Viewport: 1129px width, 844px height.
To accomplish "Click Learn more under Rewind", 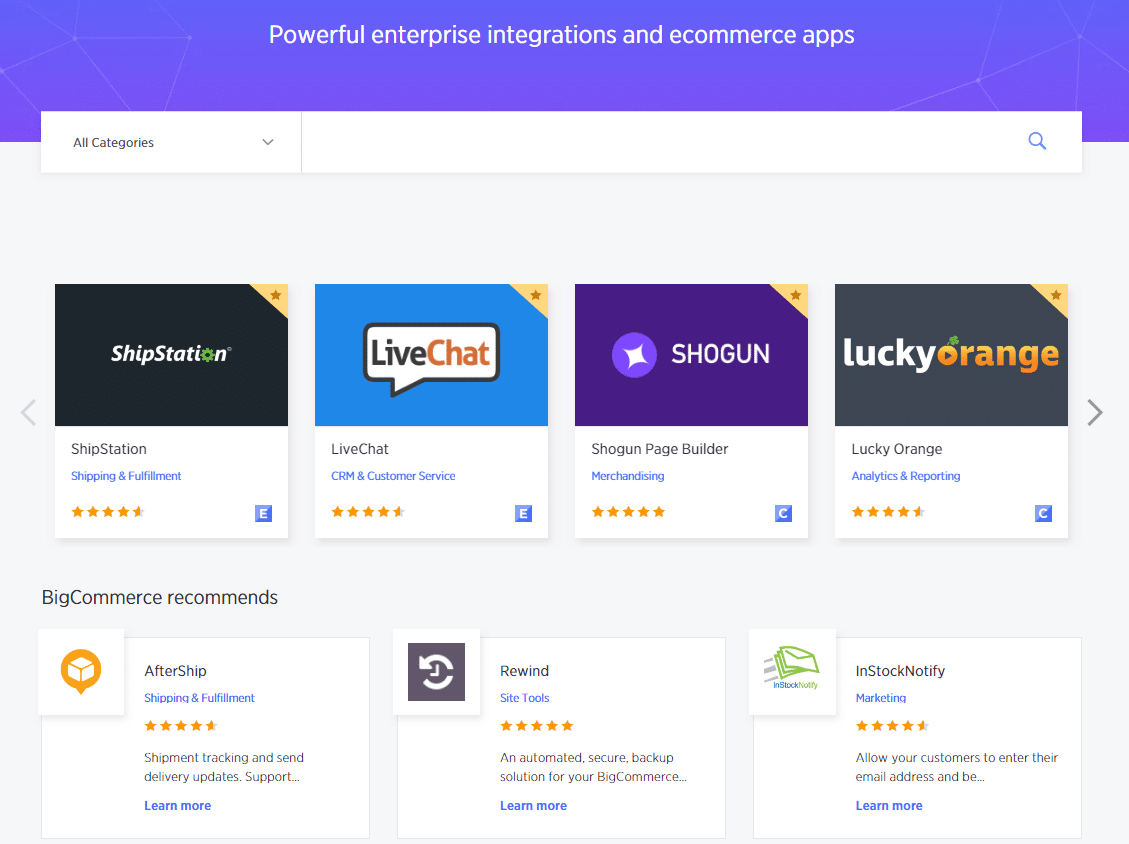I will 533,806.
